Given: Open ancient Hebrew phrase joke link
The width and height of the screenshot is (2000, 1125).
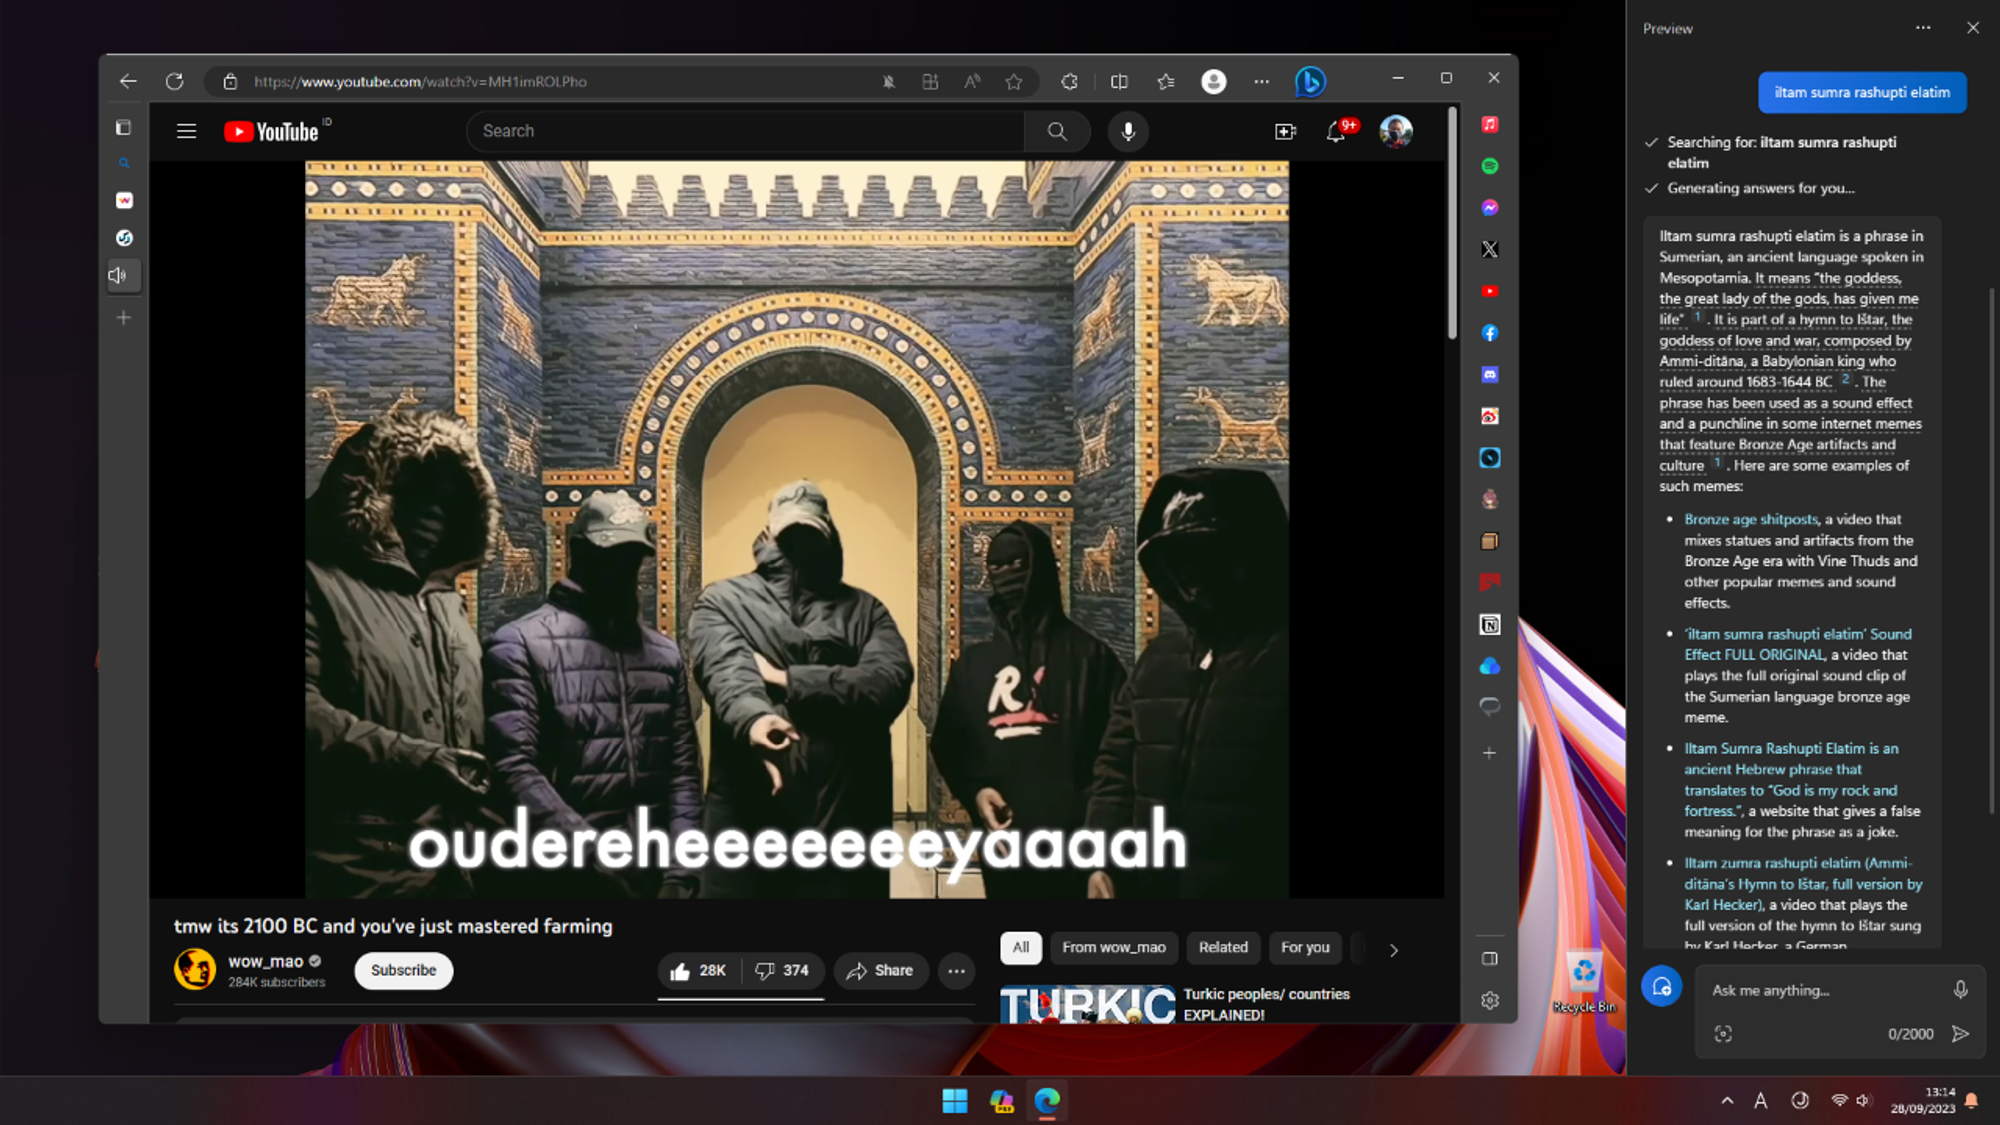Looking at the screenshot, I should pos(1791,780).
